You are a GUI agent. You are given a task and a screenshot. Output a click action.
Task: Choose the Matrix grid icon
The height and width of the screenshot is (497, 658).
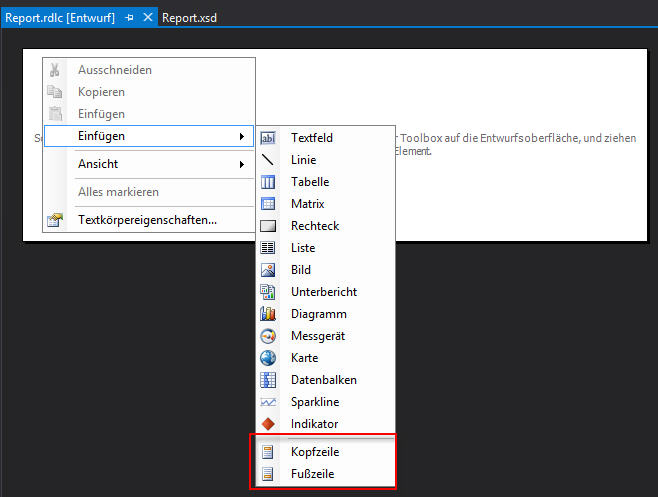(268, 204)
